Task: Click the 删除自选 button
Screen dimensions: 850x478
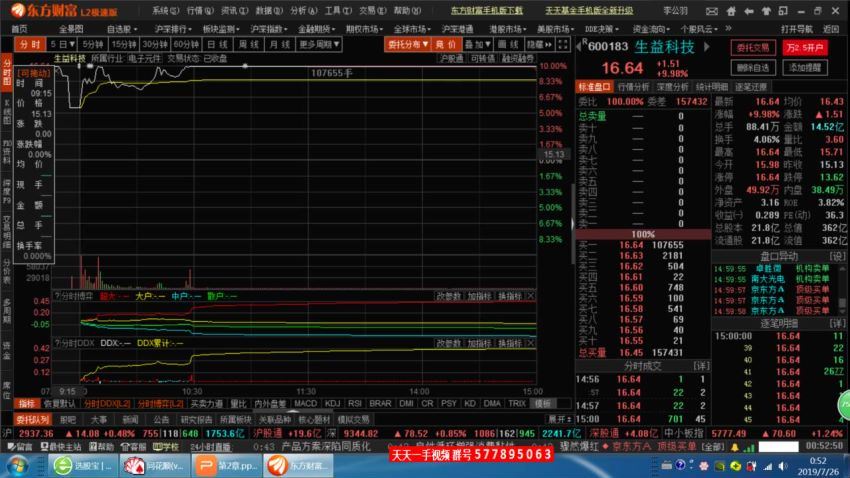Action: coord(753,68)
